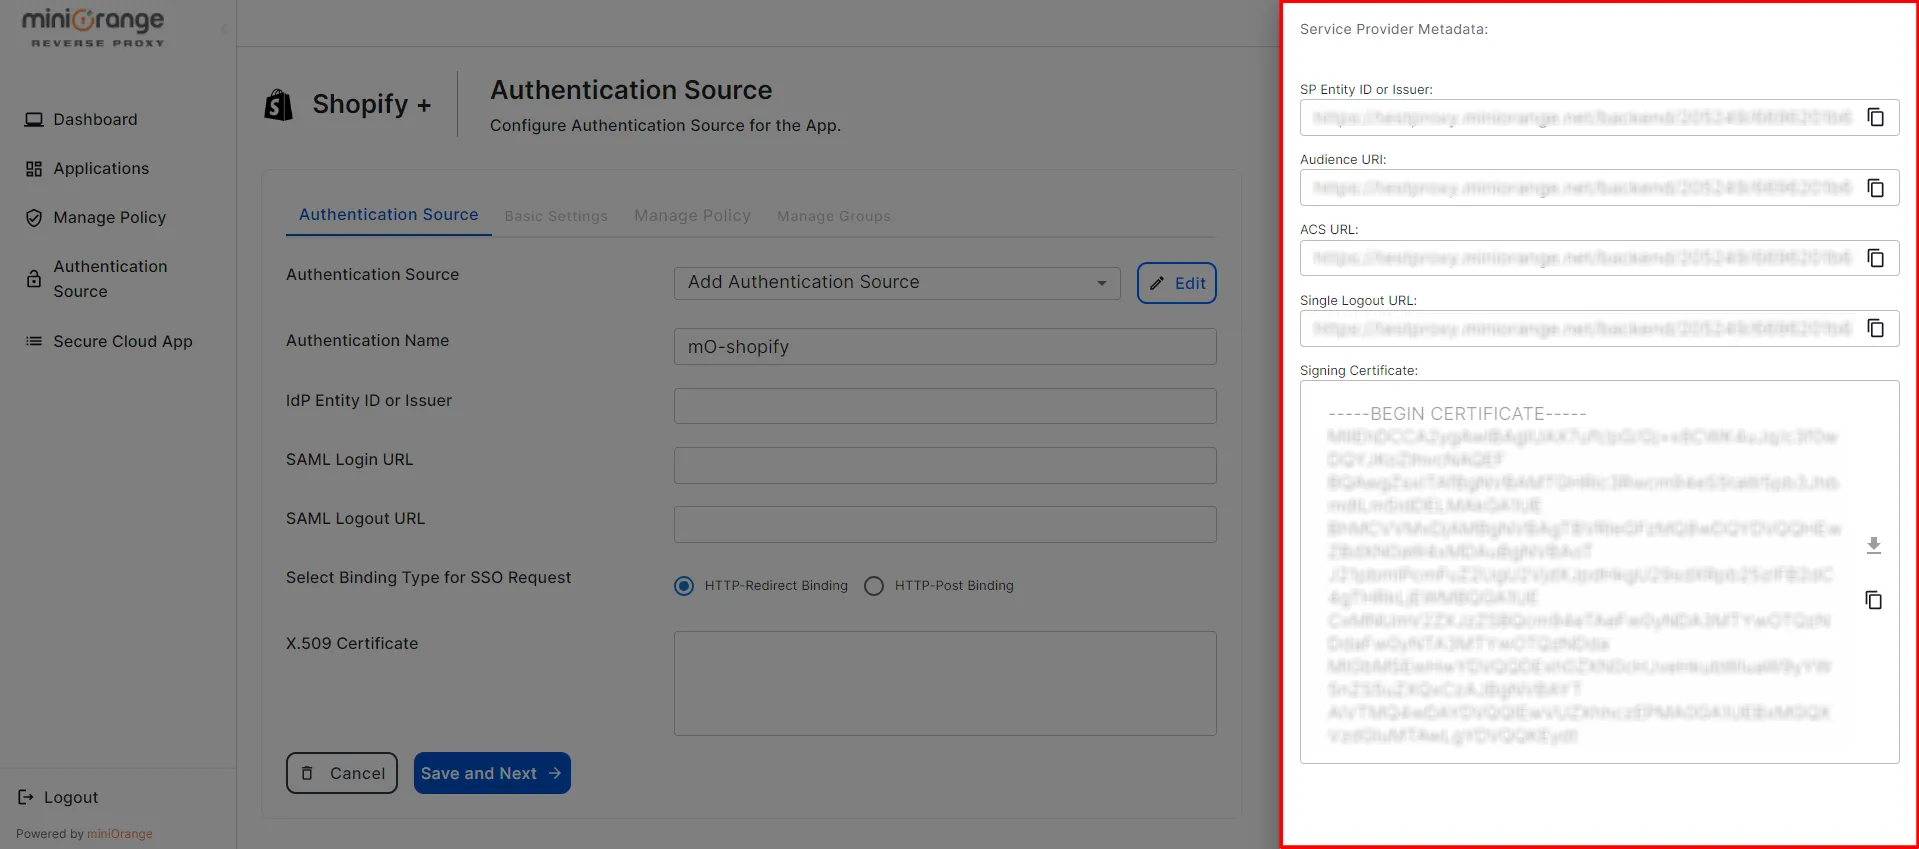Screen dimensions: 1919x849
Task: Copy the ACS URL value
Action: click(x=1876, y=258)
